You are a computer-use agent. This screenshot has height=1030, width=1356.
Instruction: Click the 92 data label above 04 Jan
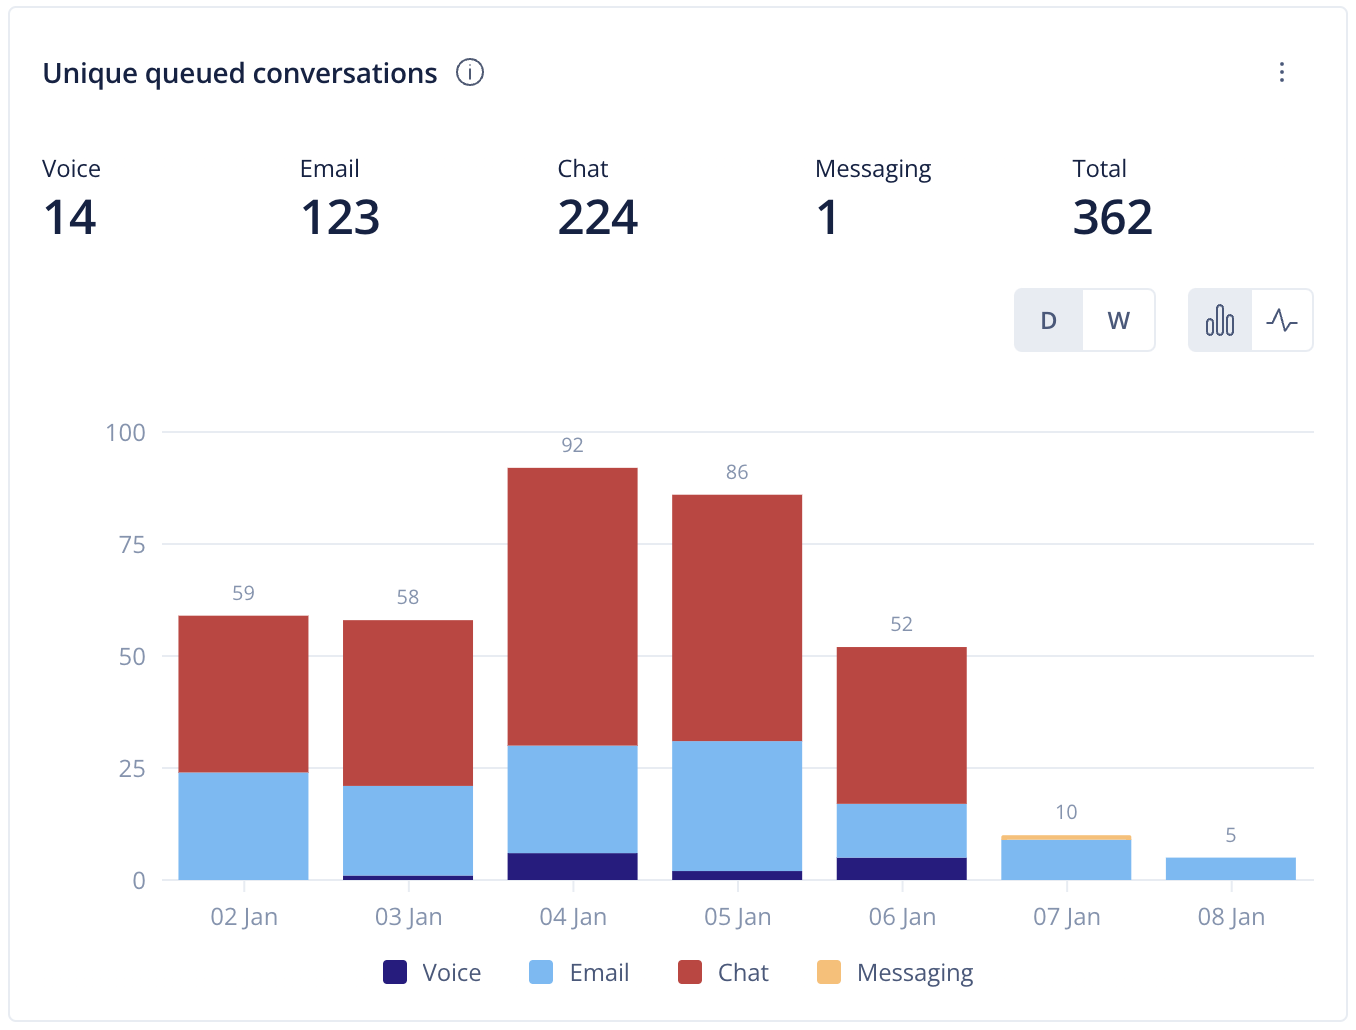(572, 445)
